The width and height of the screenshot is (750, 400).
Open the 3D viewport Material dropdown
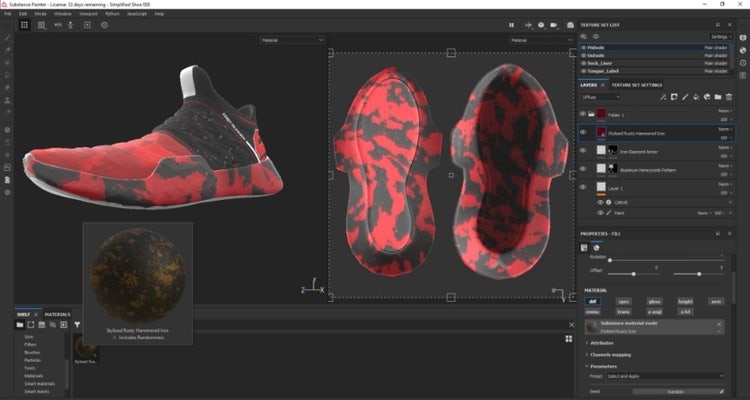coord(292,40)
